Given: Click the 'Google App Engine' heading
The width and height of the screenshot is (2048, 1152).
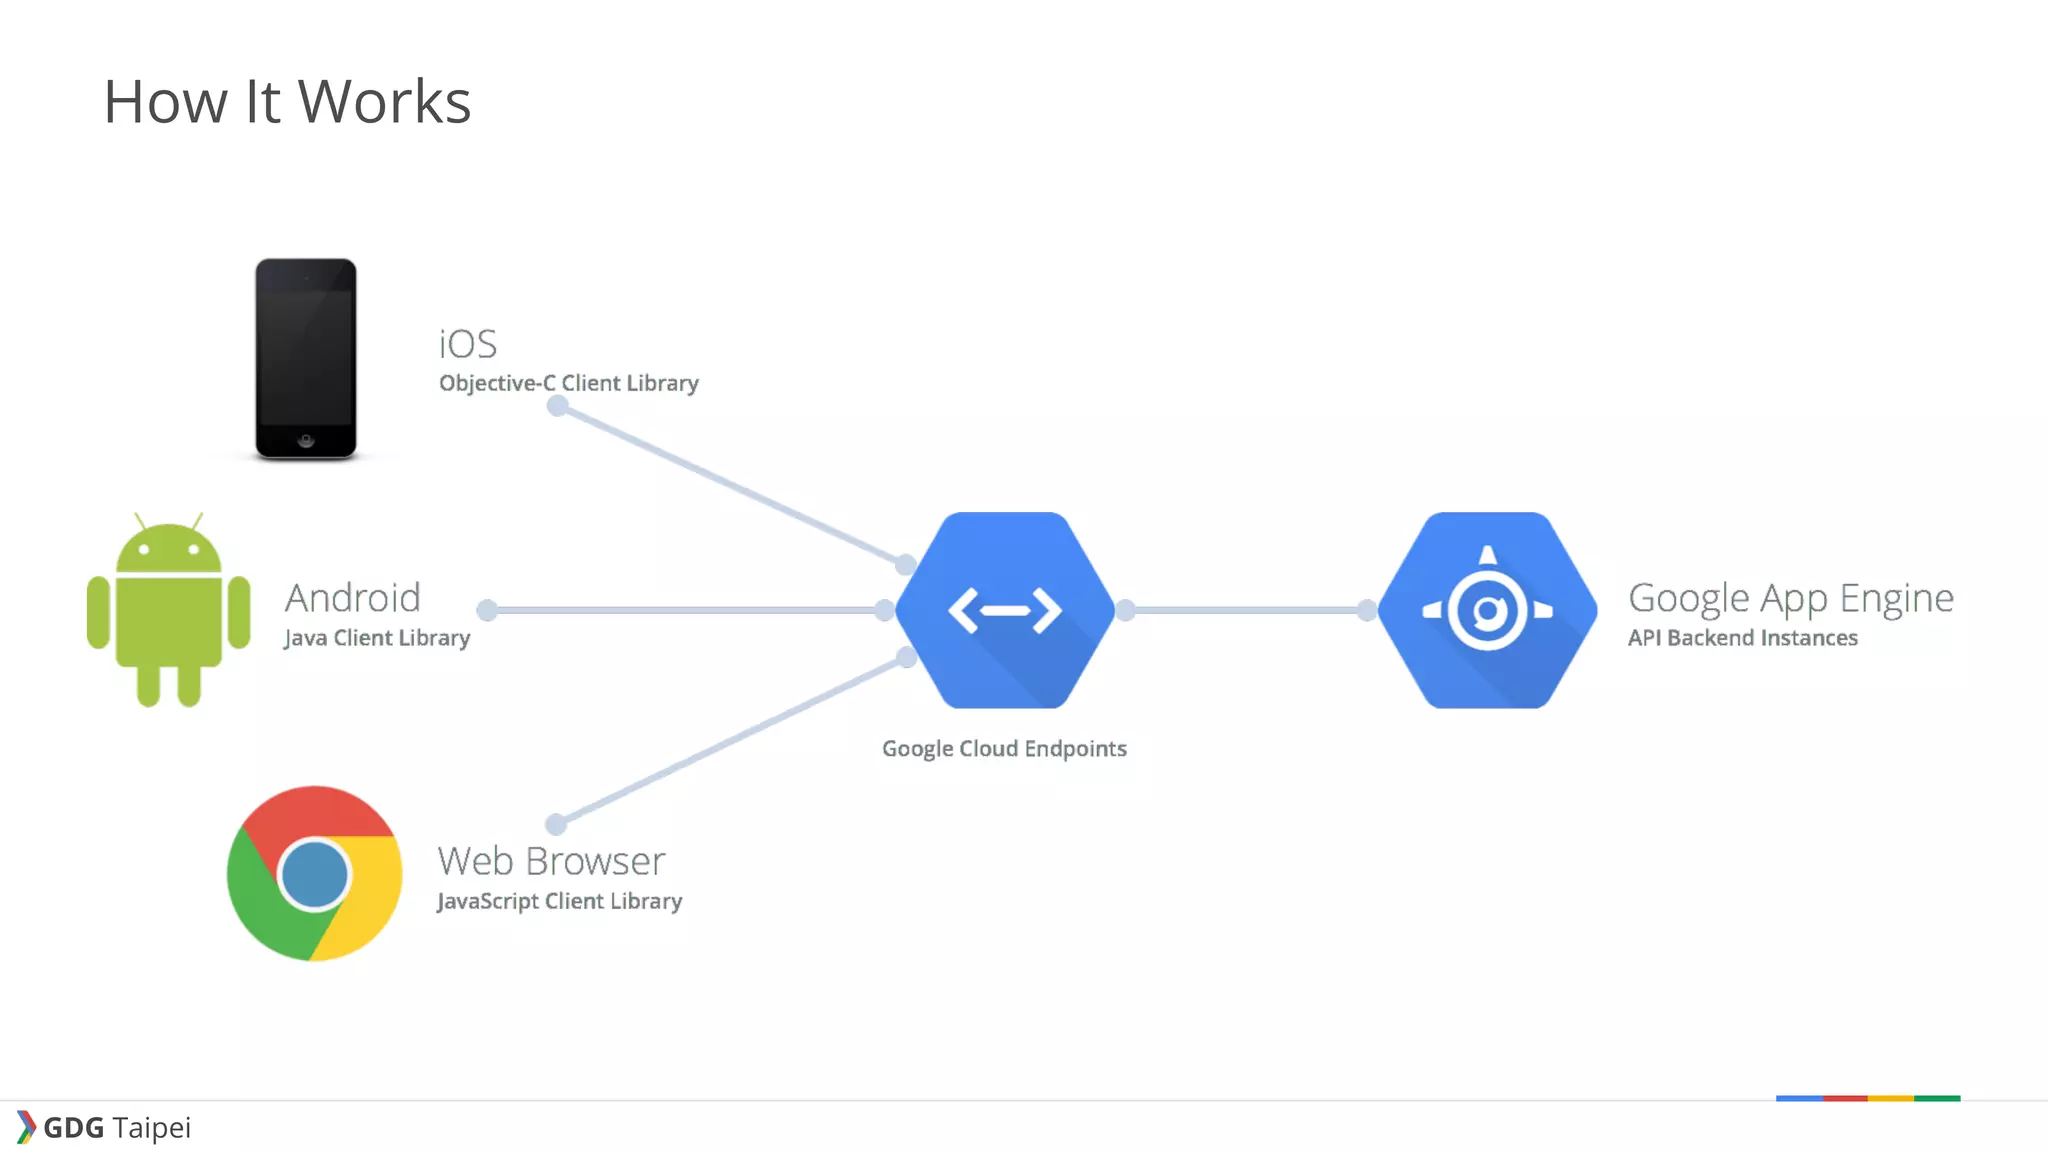Looking at the screenshot, I should click(x=1790, y=598).
